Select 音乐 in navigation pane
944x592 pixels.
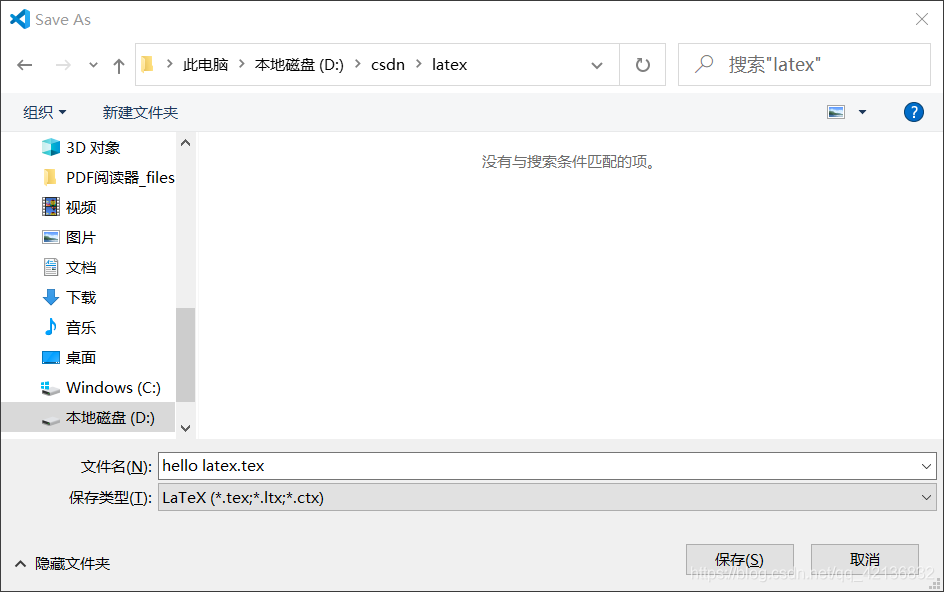[x=81, y=328]
